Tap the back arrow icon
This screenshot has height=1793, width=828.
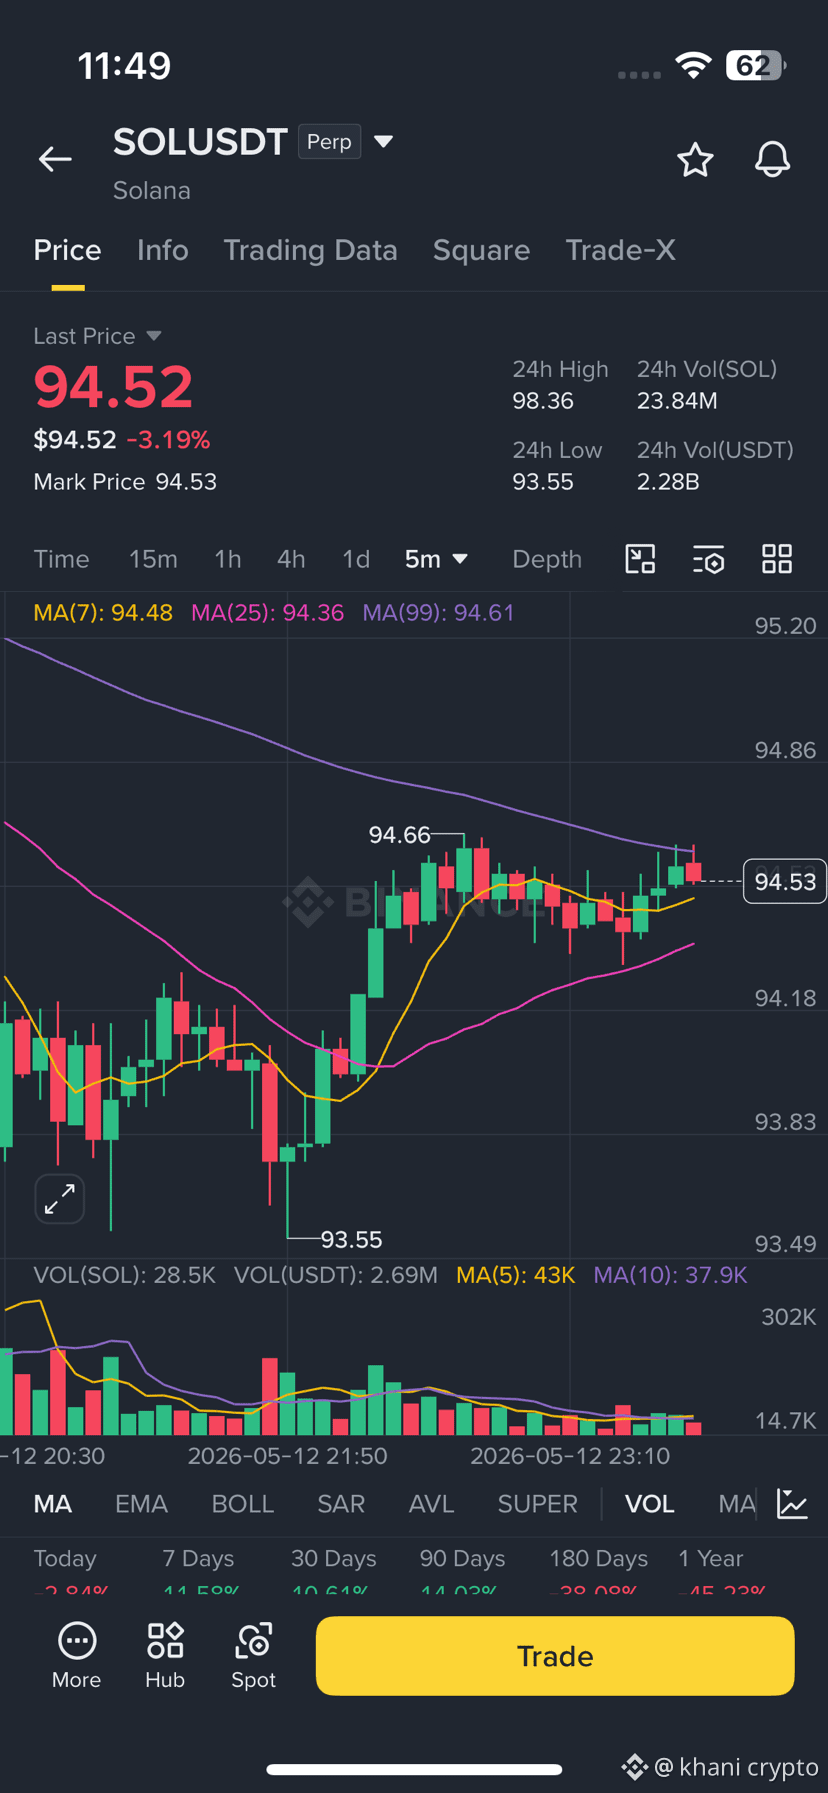[x=55, y=159]
